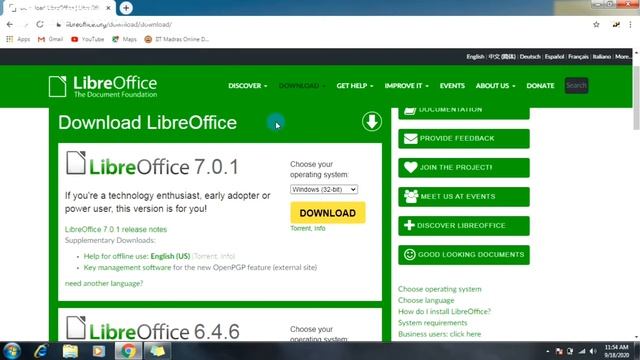Click DISCOVER LIBREOFFICE button

(464, 226)
